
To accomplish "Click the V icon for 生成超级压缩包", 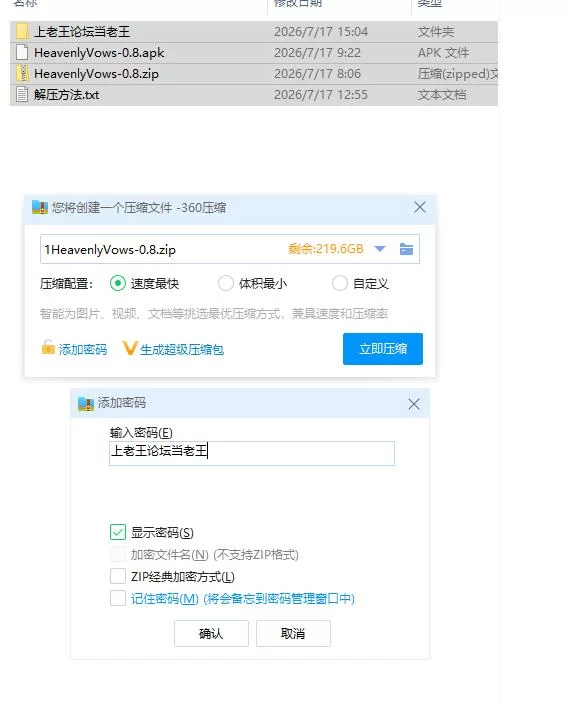I will point(129,348).
